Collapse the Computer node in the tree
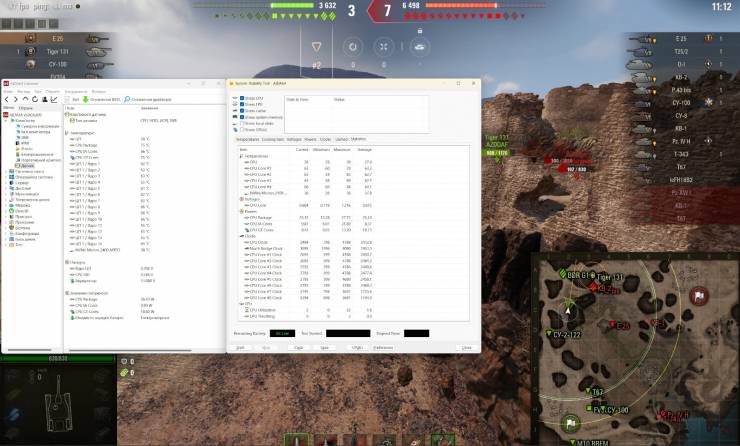Image resolution: width=740 pixels, height=446 pixels. click(6, 120)
